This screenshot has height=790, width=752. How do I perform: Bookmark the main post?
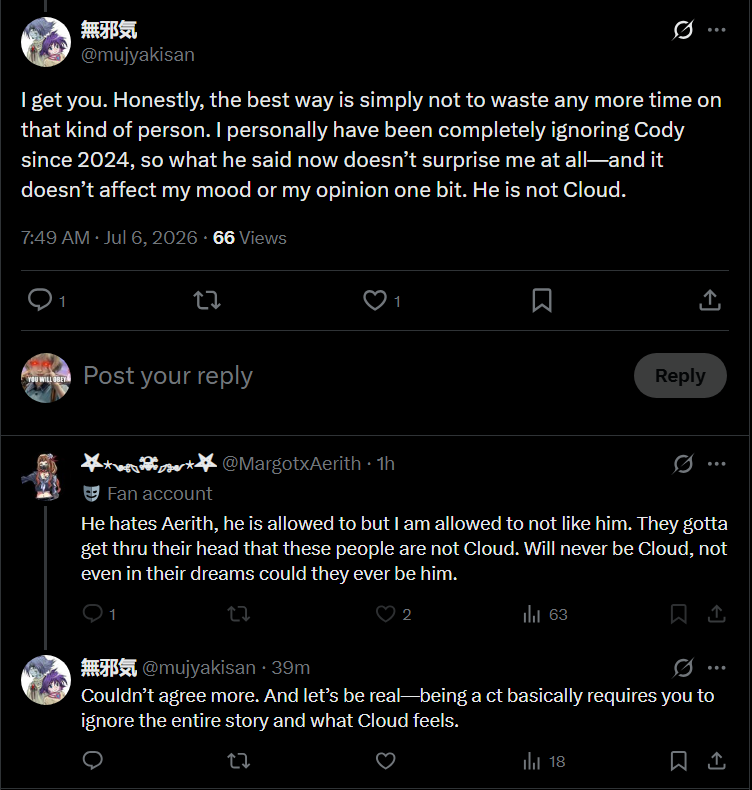click(542, 300)
